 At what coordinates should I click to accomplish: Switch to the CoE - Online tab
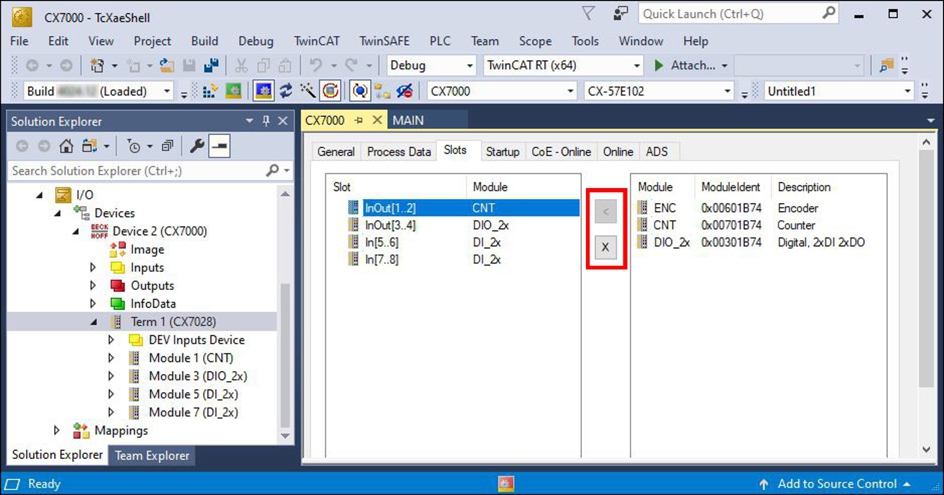coord(561,152)
